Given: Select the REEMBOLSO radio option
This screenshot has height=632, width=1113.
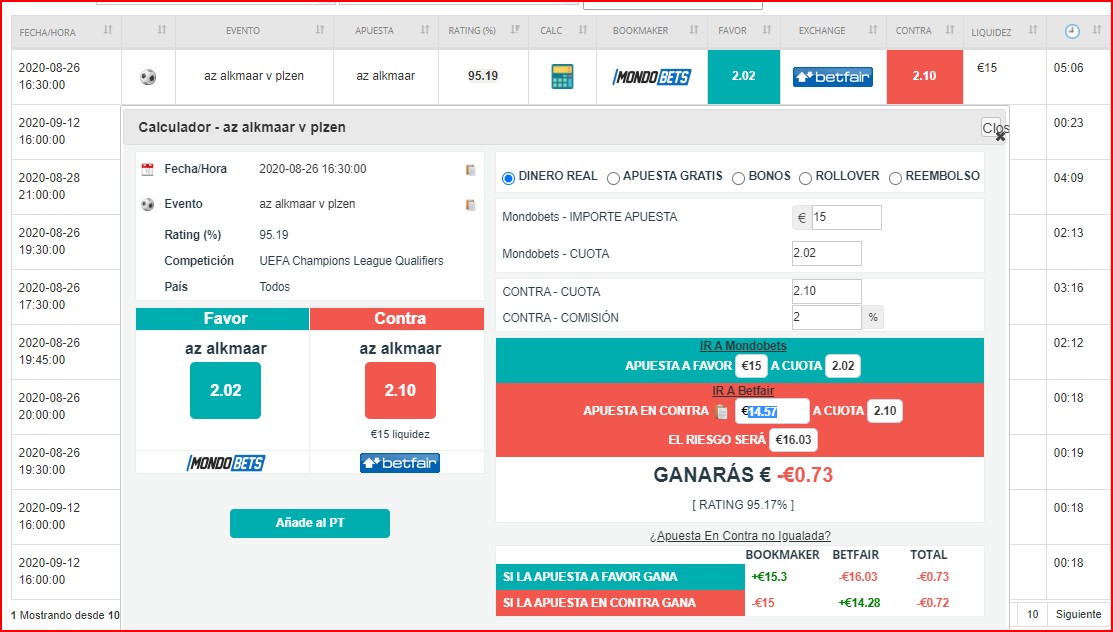Looking at the screenshot, I should (x=895, y=178).
